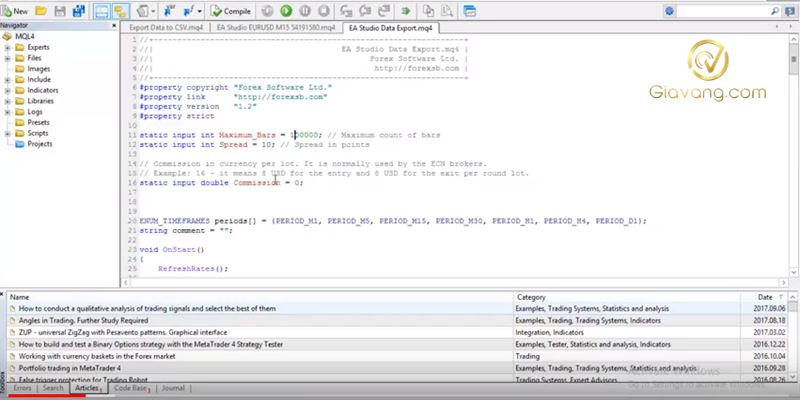Click the find-in-document magnifier icon
Viewport: 800px width, 400px height.
point(447,11)
